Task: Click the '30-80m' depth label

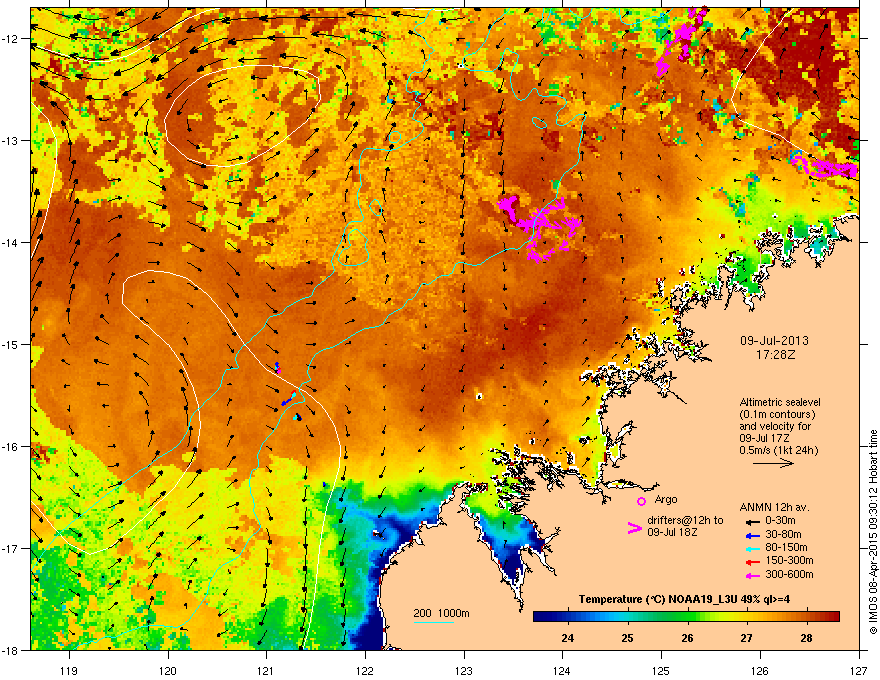Action: pos(783,535)
